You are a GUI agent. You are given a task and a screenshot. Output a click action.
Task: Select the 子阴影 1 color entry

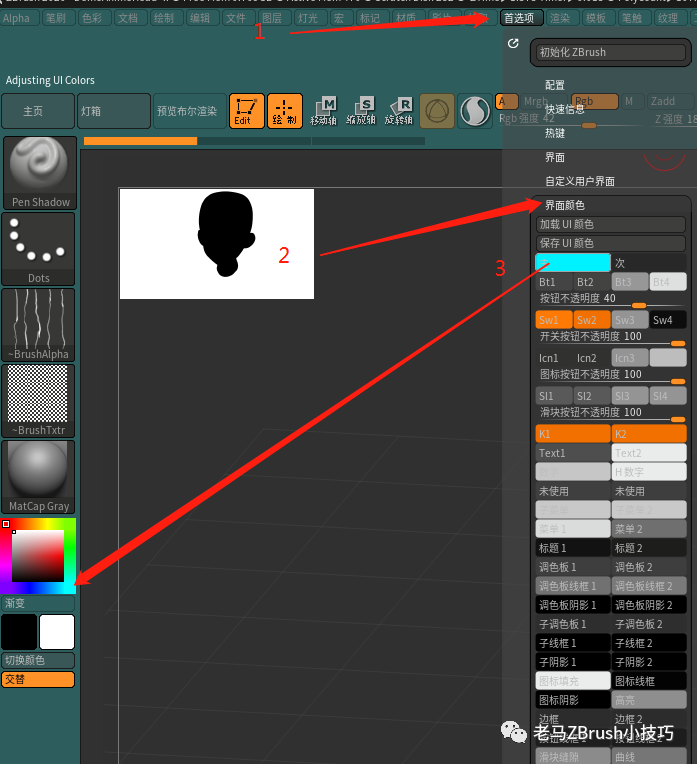[573, 662]
